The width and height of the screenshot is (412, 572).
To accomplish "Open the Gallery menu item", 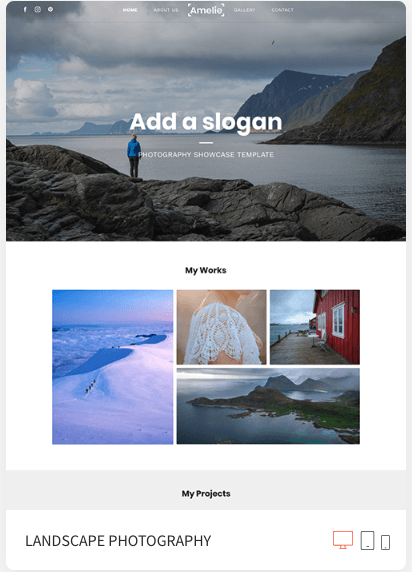I will [x=244, y=10].
